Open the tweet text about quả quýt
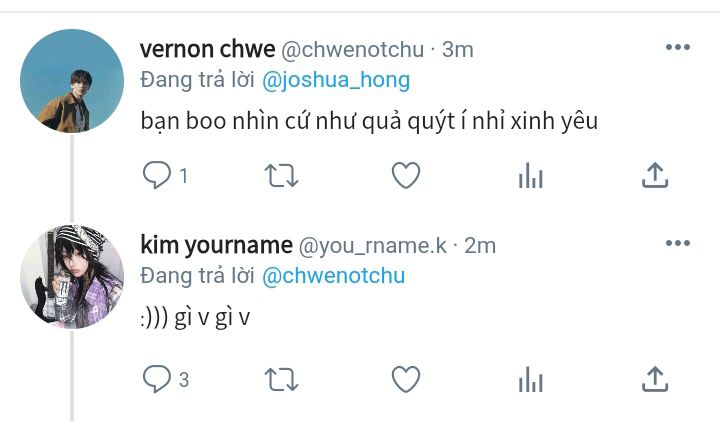This screenshot has height=421, width=720. pyautogui.click(x=369, y=121)
